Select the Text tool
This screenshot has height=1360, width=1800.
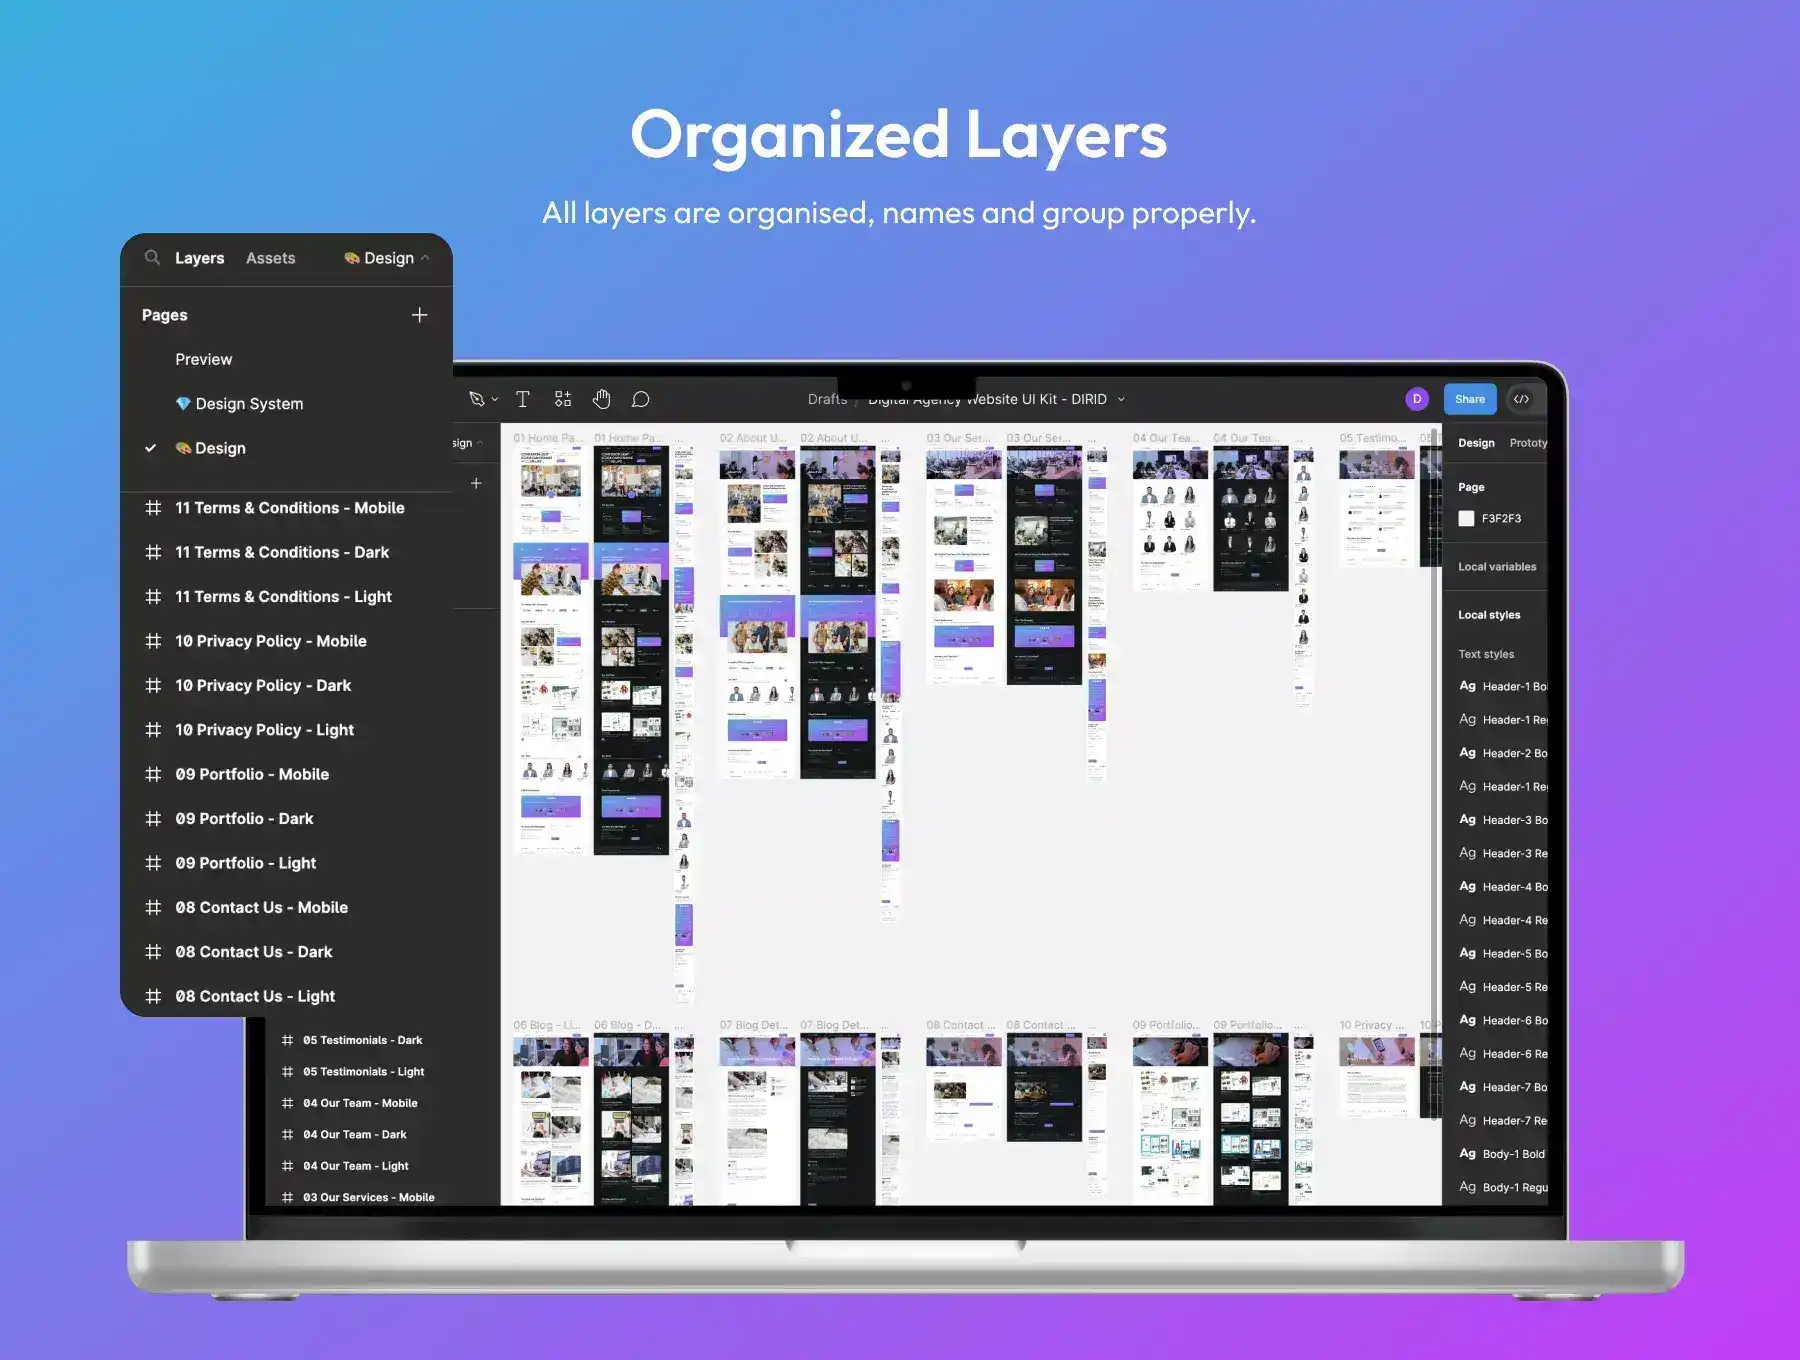(522, 399)
